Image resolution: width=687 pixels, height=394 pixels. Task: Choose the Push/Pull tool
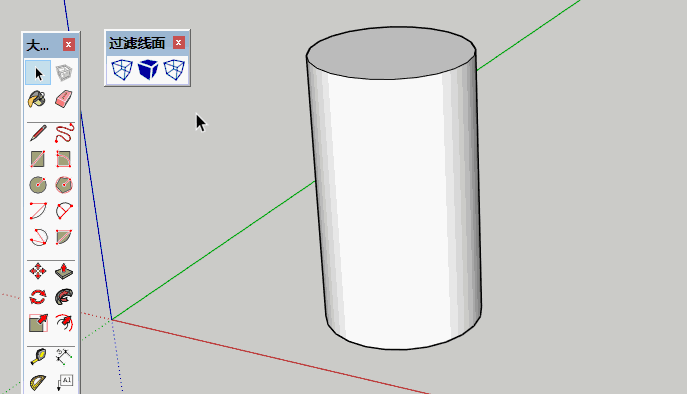coord(64,271)
